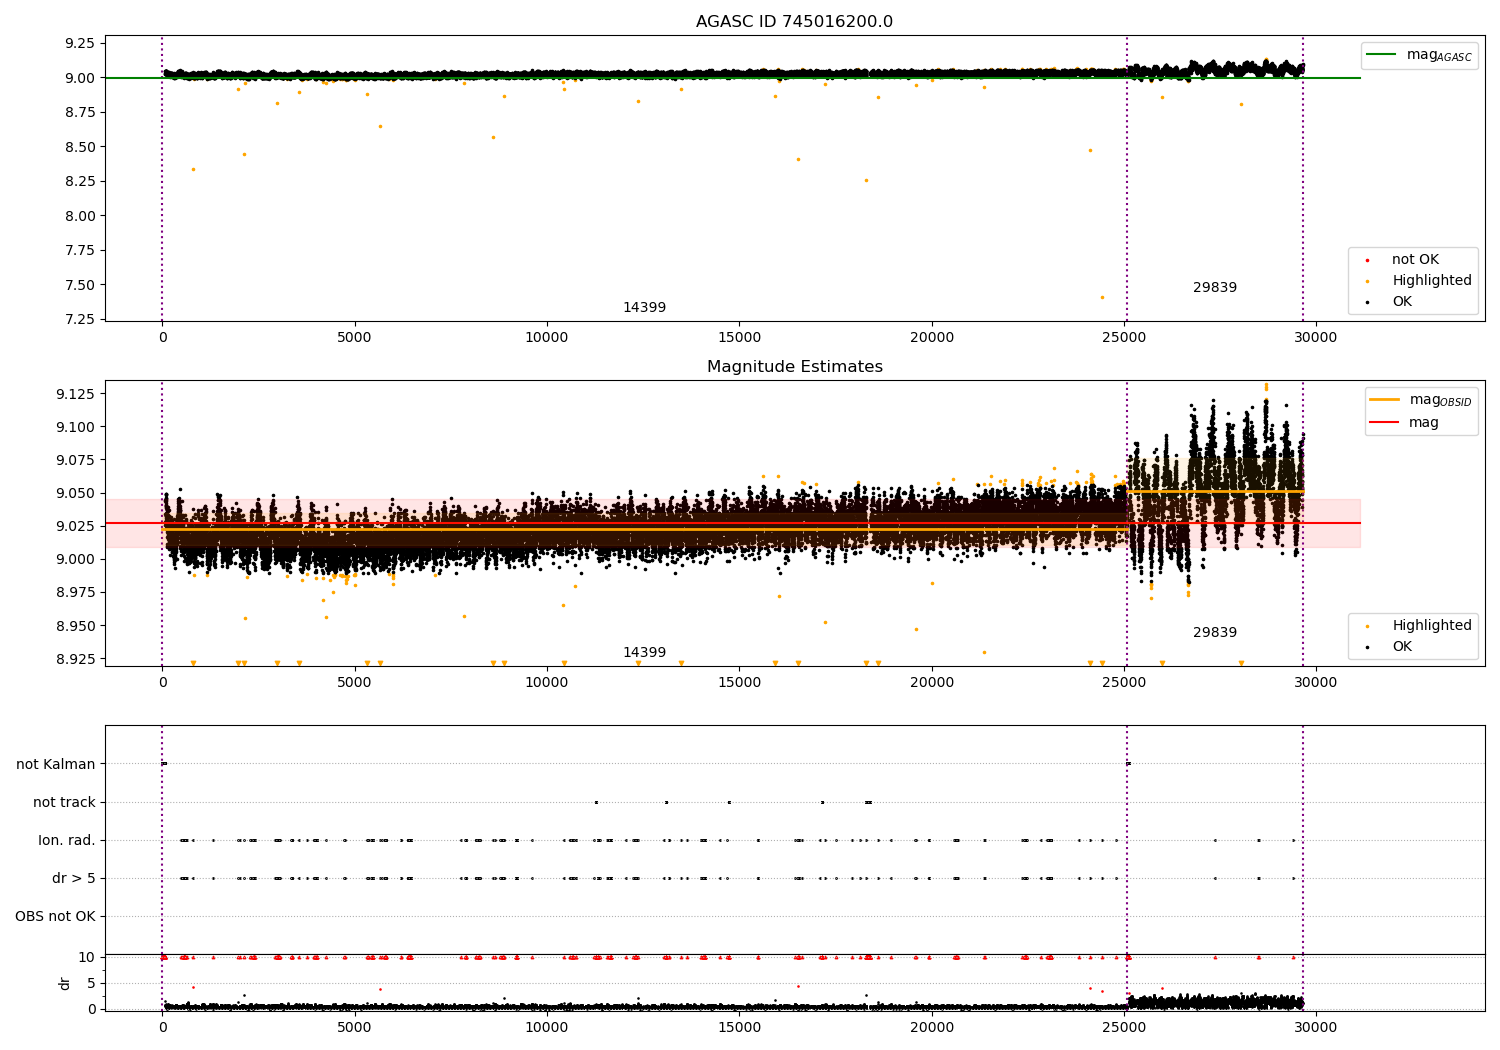Click the green mag AGASC legend line
This screenshot has width=1500, height=1050.
point(1382,54)
